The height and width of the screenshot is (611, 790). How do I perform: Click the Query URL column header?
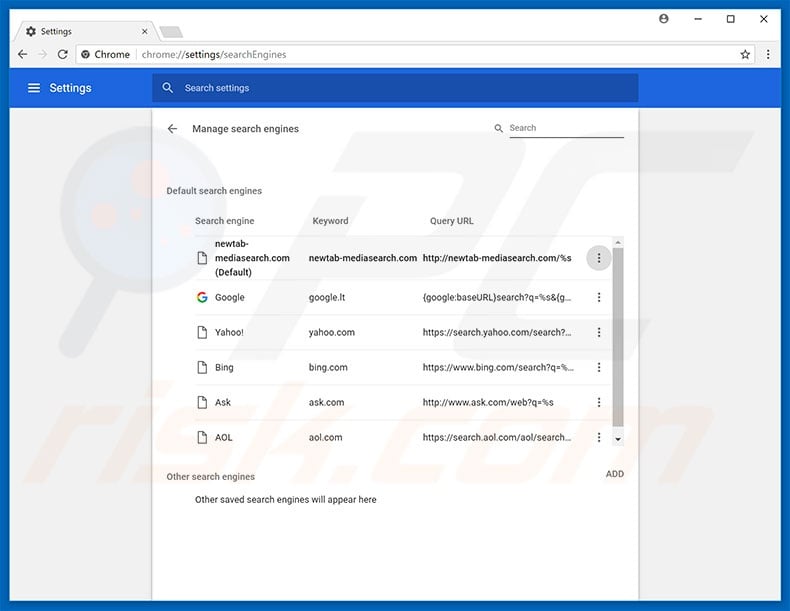(x=451, y=221)
